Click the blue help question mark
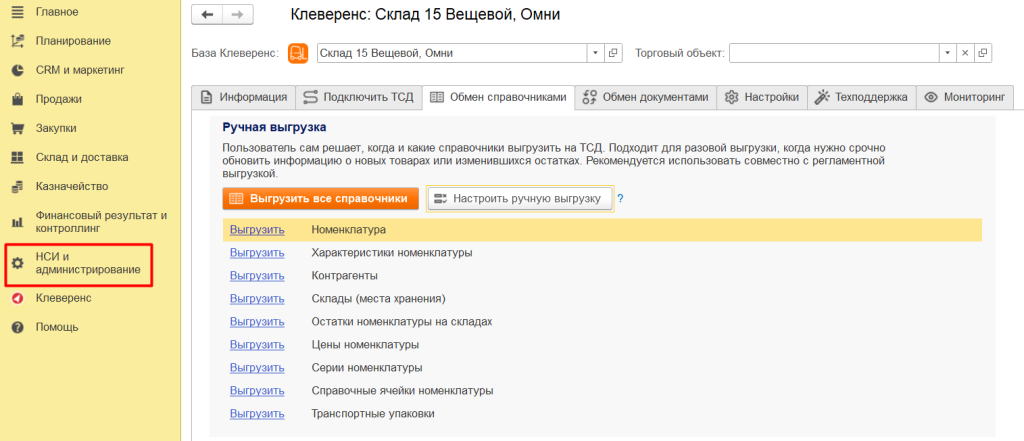Screen dimensions: 1024x441 coord(620,199)
